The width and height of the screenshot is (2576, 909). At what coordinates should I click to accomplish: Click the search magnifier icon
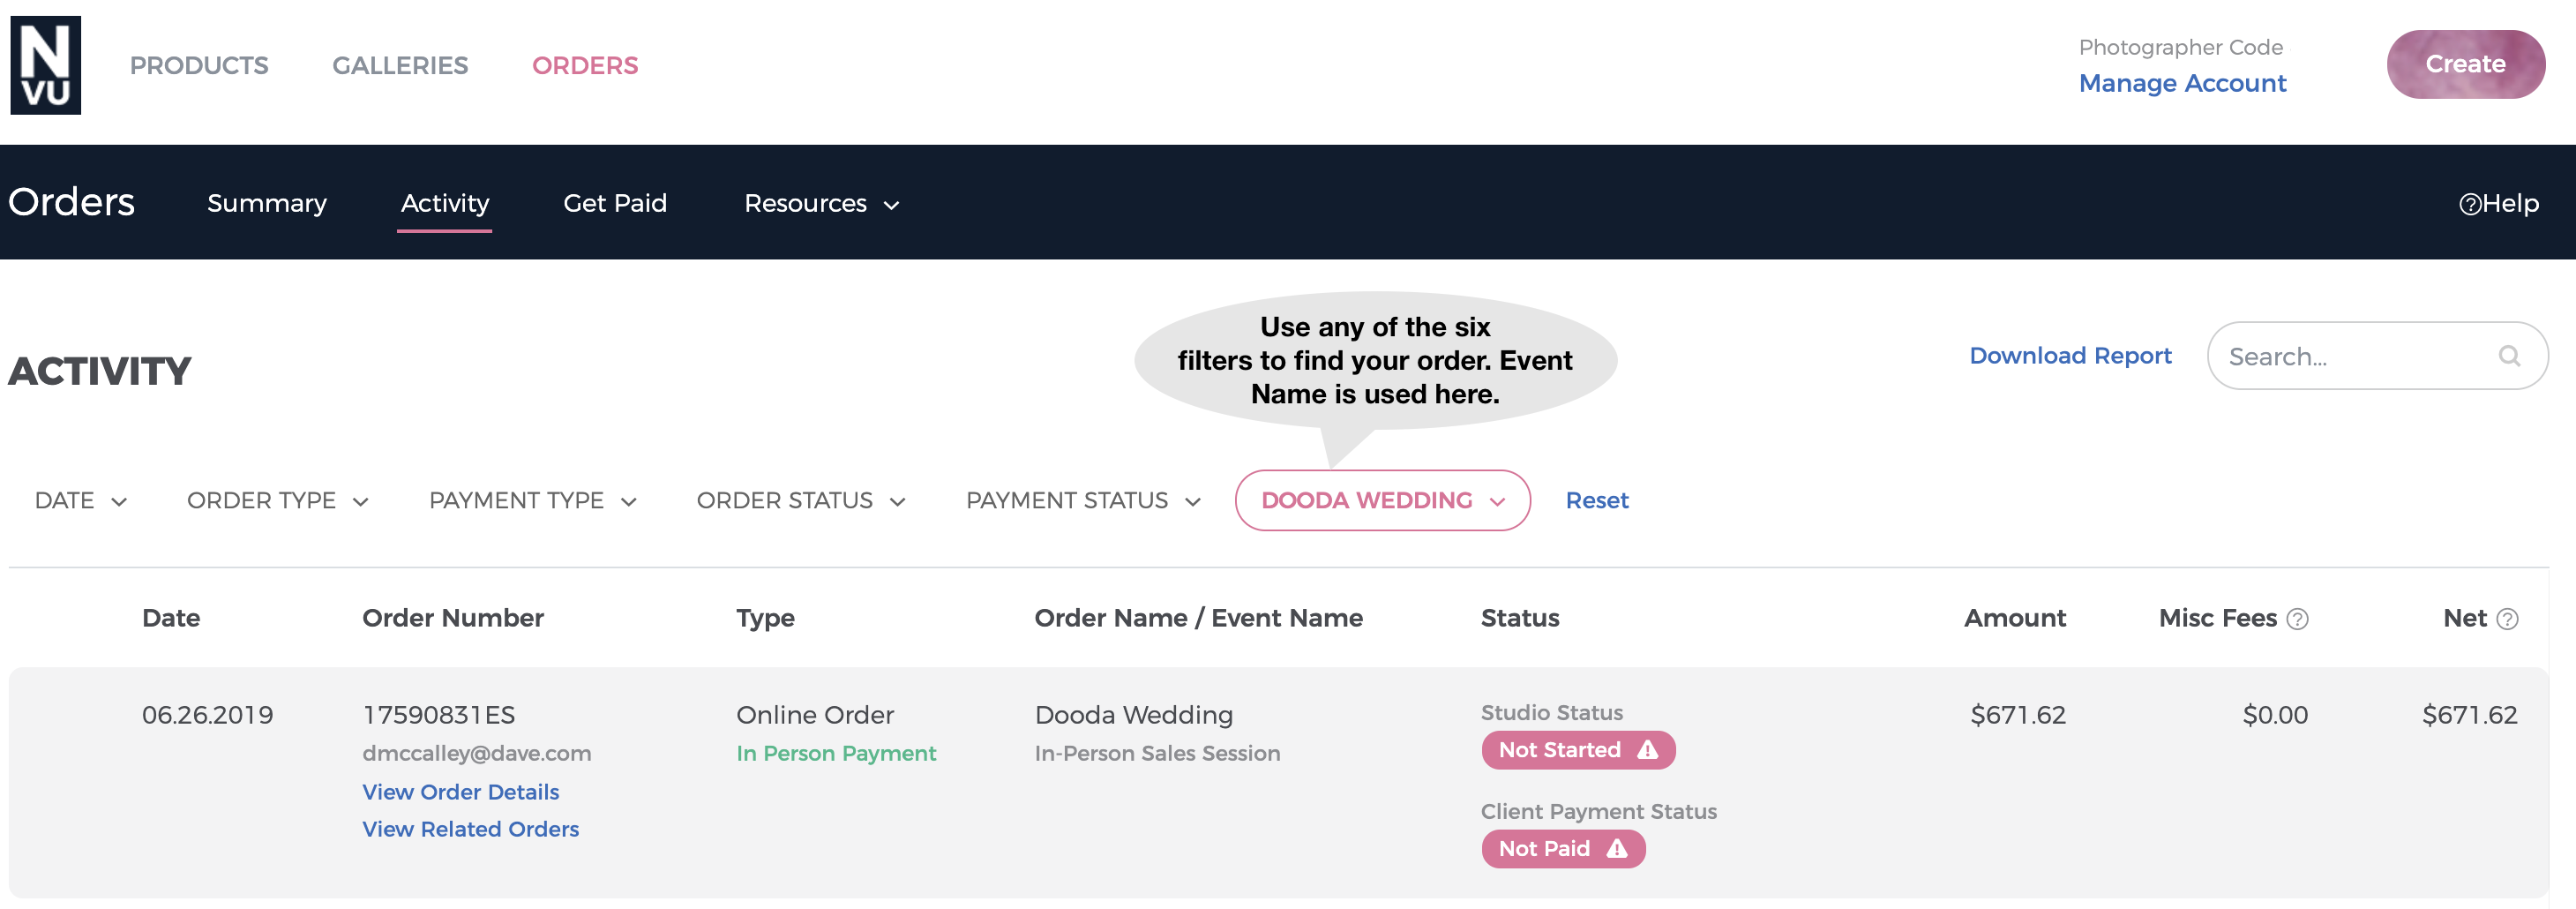2509,356
